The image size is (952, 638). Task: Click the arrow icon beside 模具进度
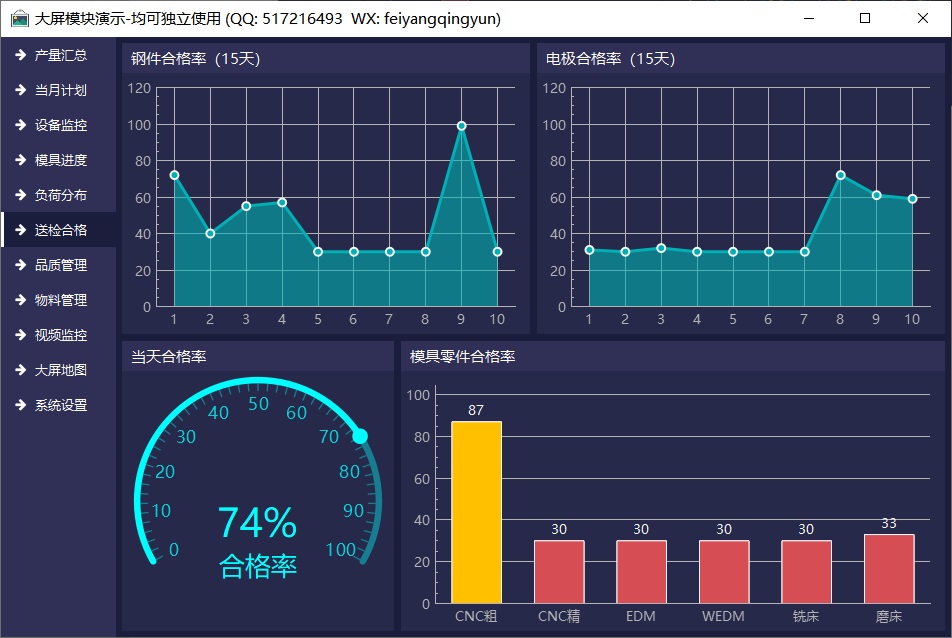click(20, 160)
